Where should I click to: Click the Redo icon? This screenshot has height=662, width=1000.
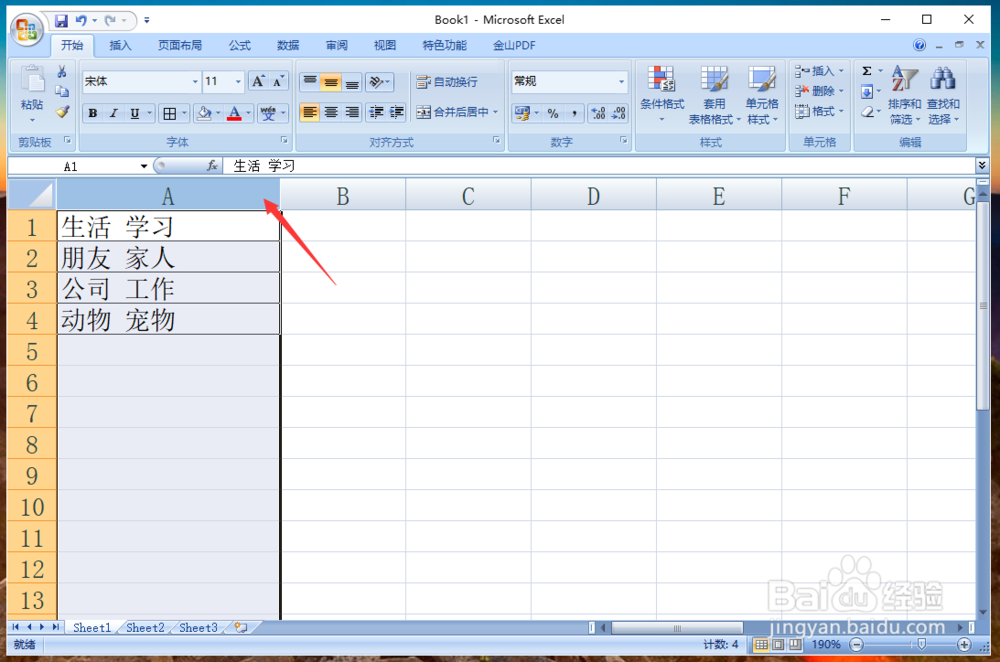coord(110,20)
